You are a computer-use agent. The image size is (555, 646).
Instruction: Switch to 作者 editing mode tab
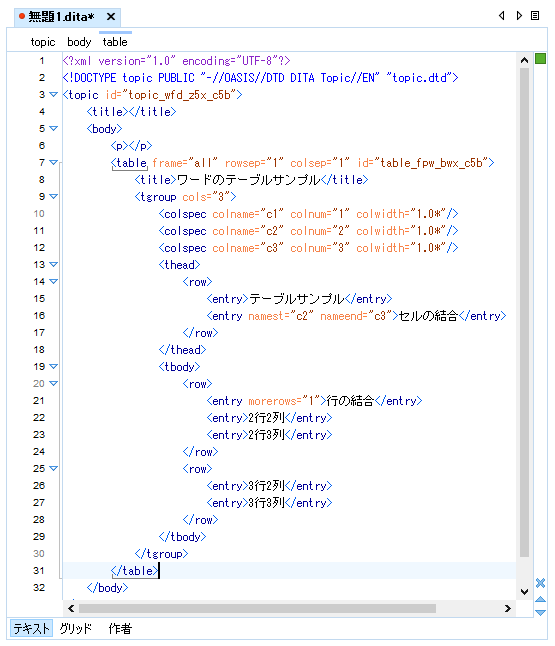120,629
